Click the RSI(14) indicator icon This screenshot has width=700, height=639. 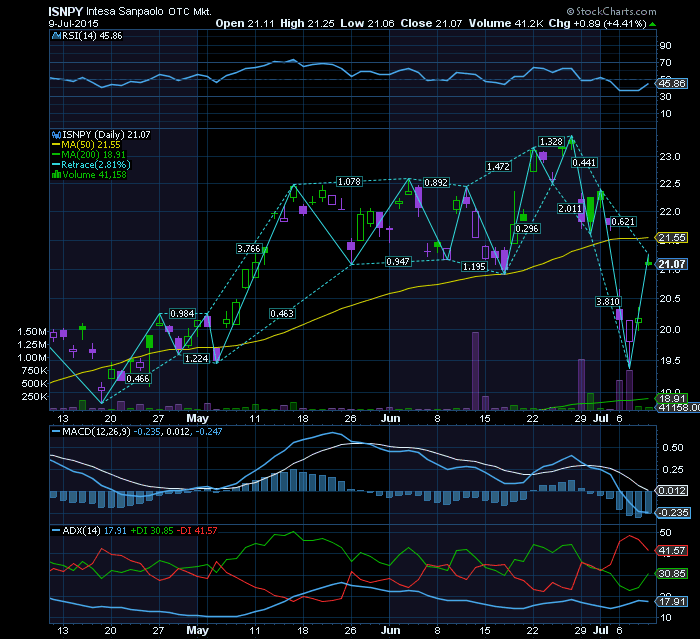(x=56, y=36)
